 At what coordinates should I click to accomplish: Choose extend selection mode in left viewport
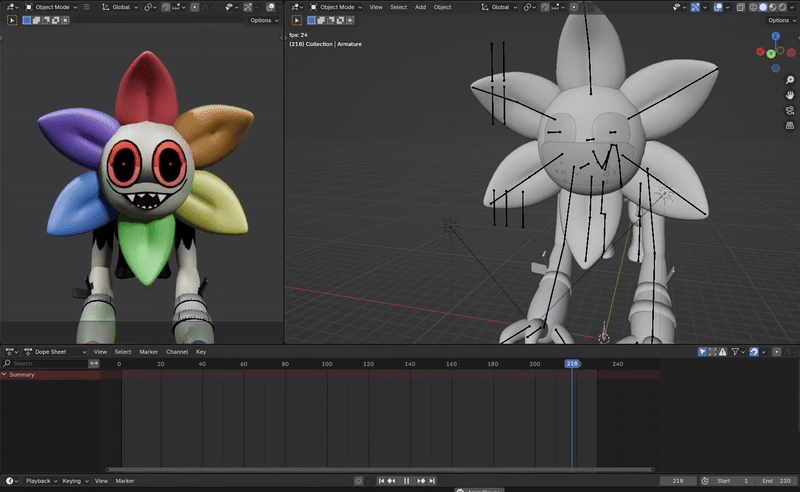tap(37, 20)
